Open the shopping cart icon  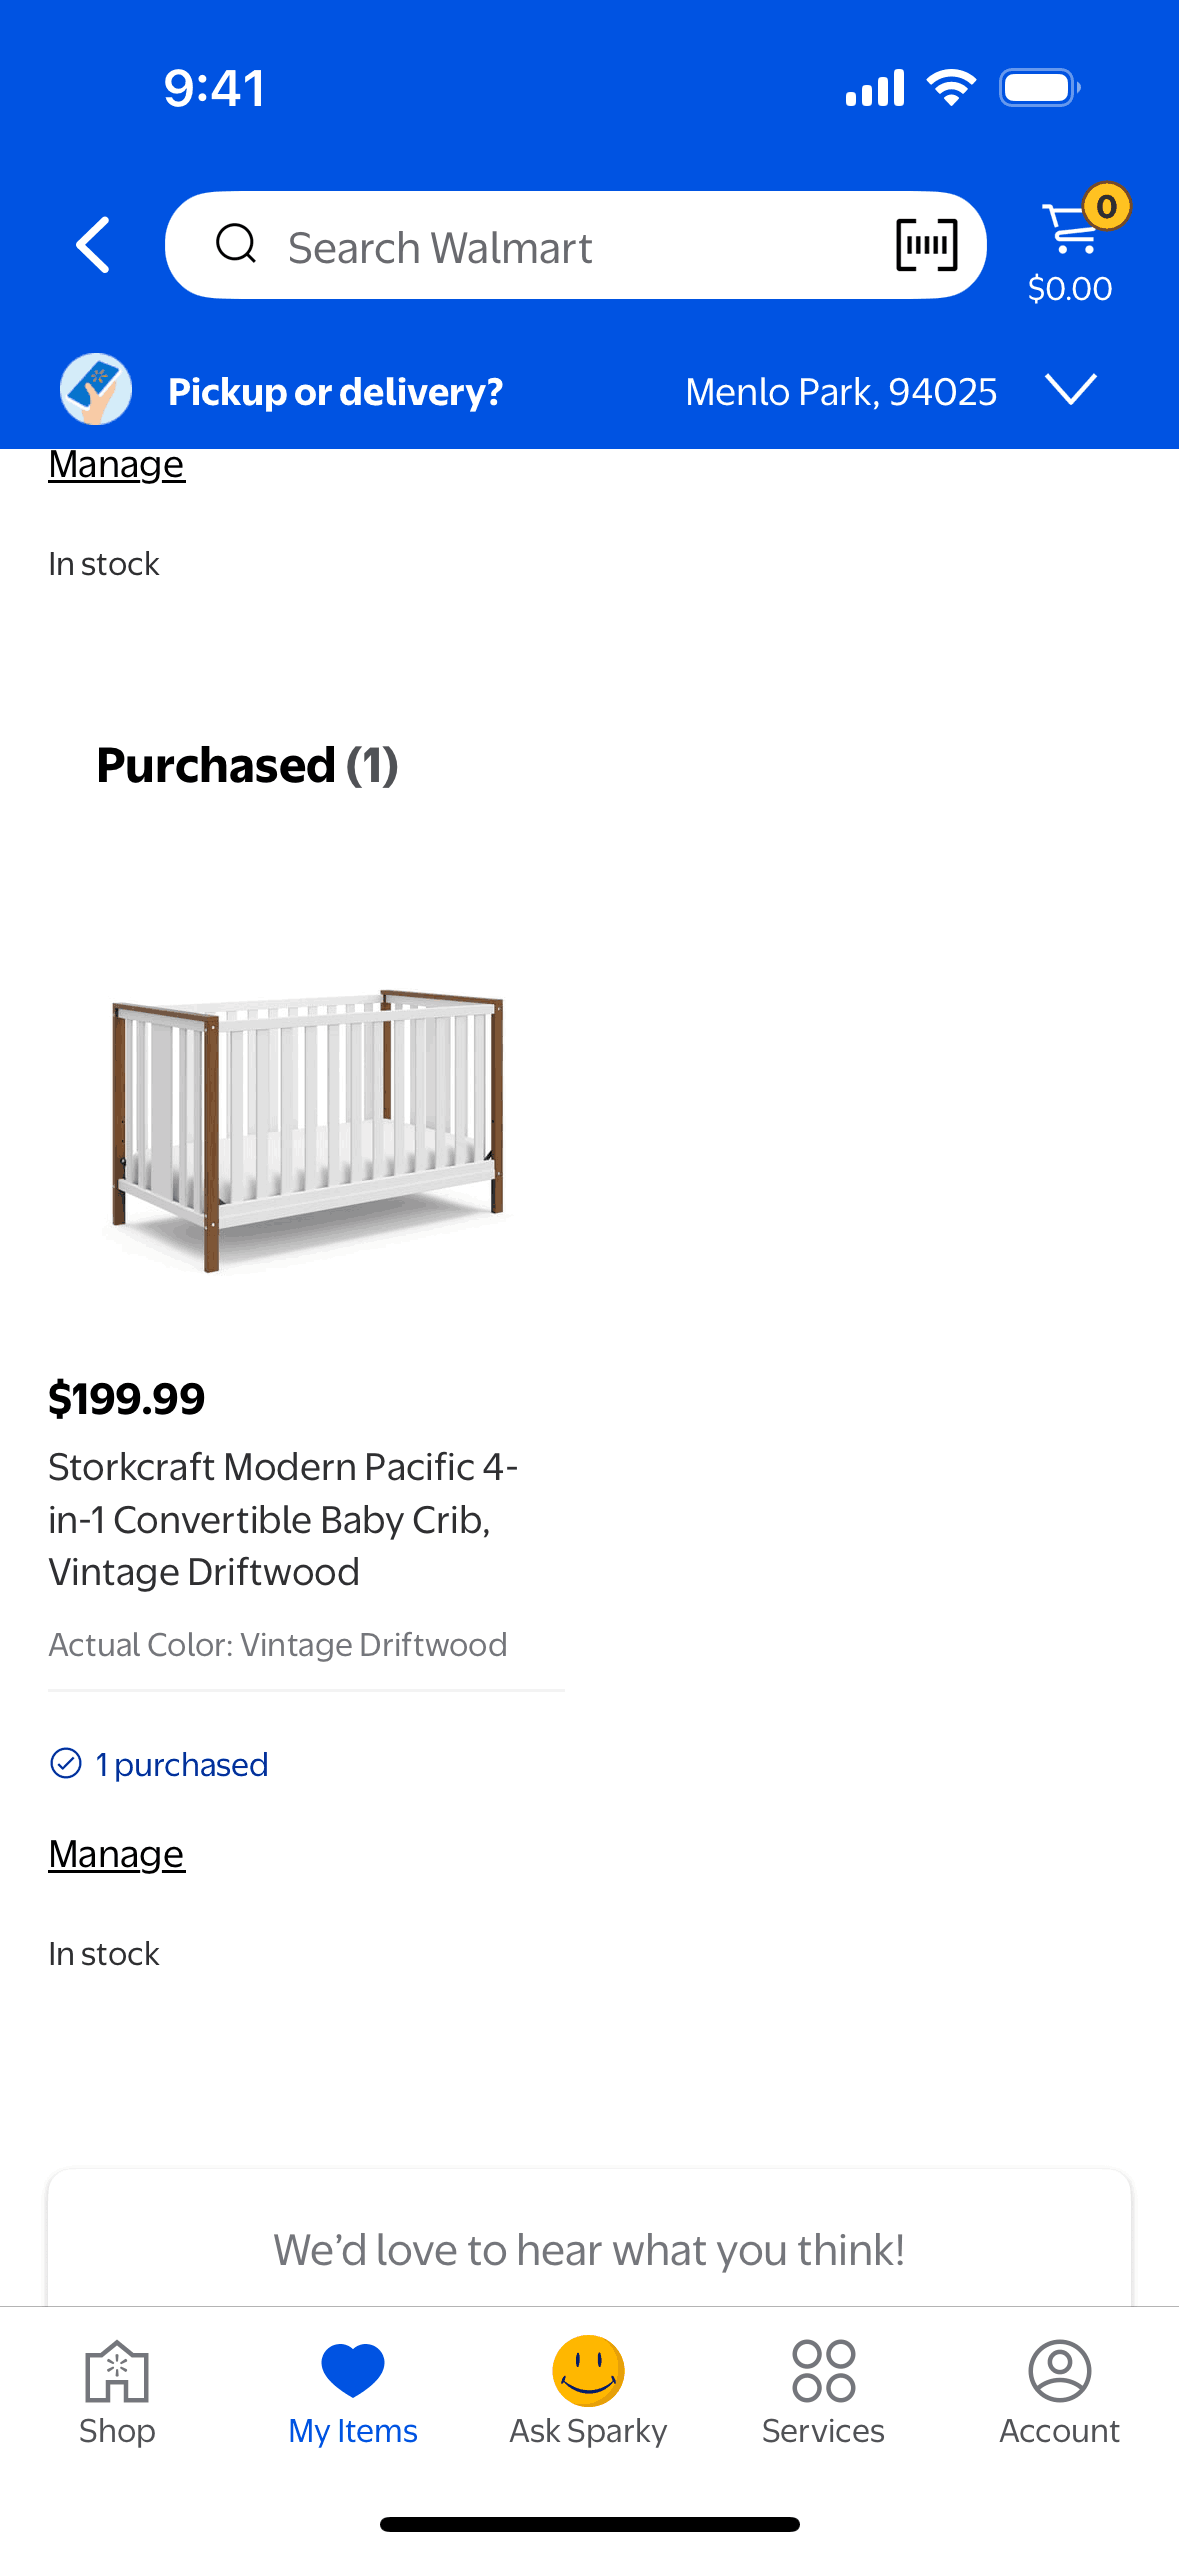point(1070,230)
